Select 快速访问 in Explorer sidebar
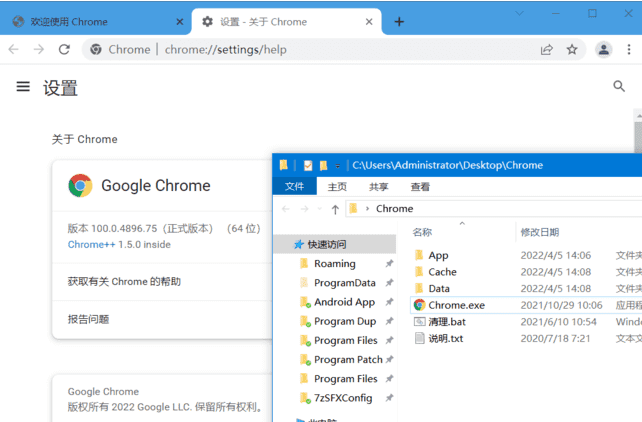The image size is (642, 422). tap(335, 244)
